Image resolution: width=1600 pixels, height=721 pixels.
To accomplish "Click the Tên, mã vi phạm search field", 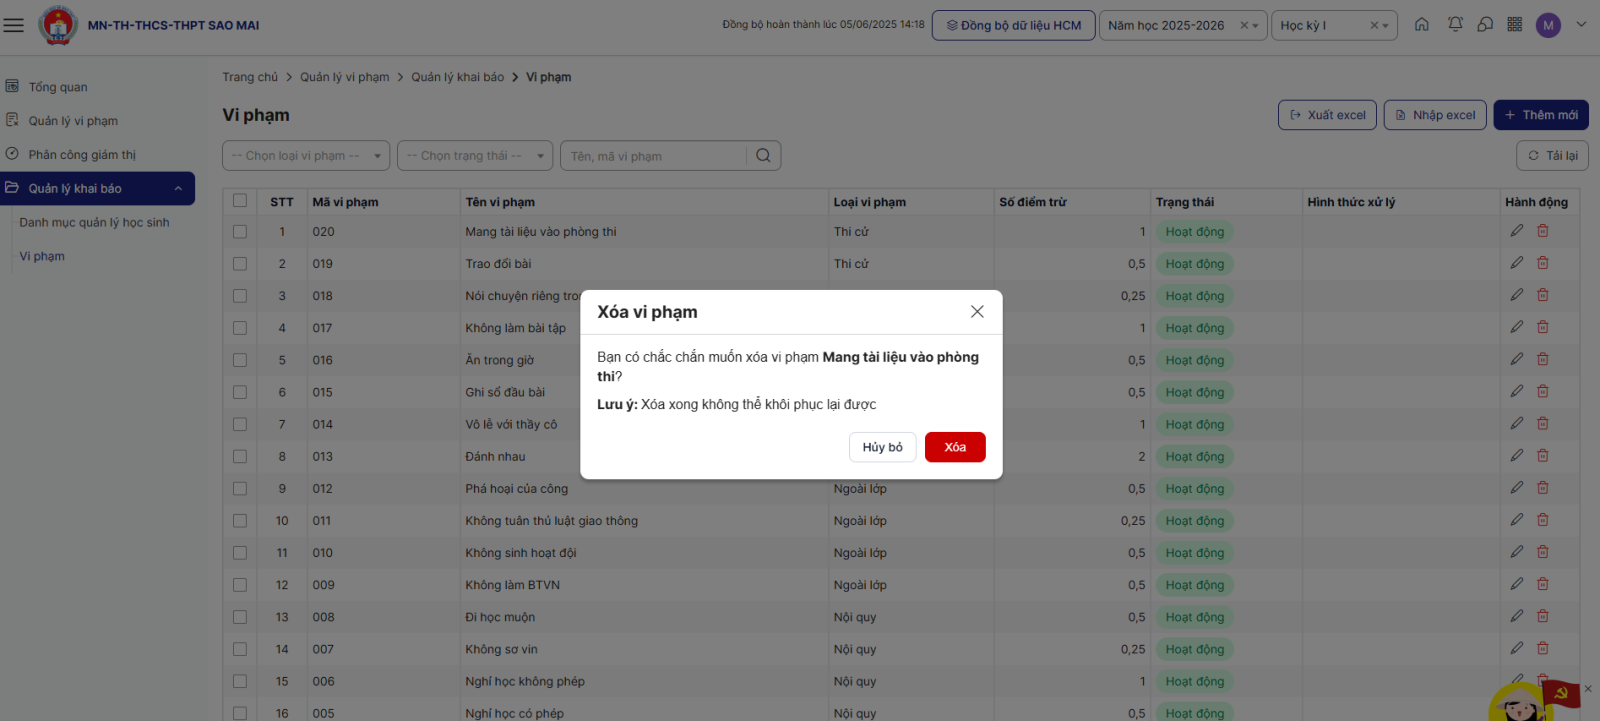I will 654,156.
